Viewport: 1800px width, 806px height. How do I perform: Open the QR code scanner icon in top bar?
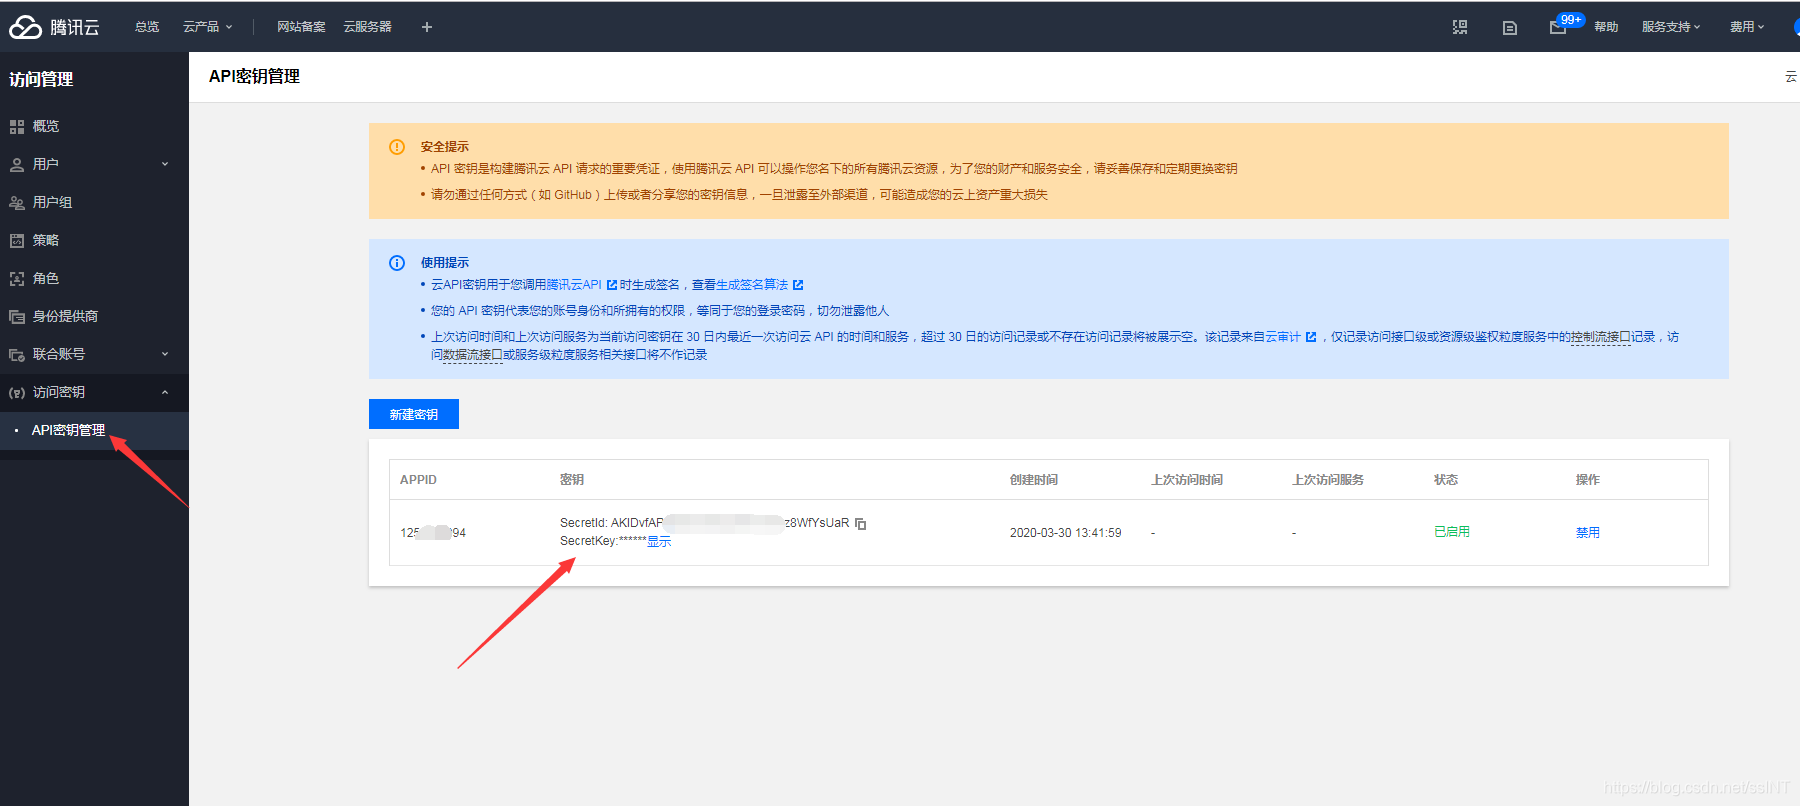(x=1460, y=27)
